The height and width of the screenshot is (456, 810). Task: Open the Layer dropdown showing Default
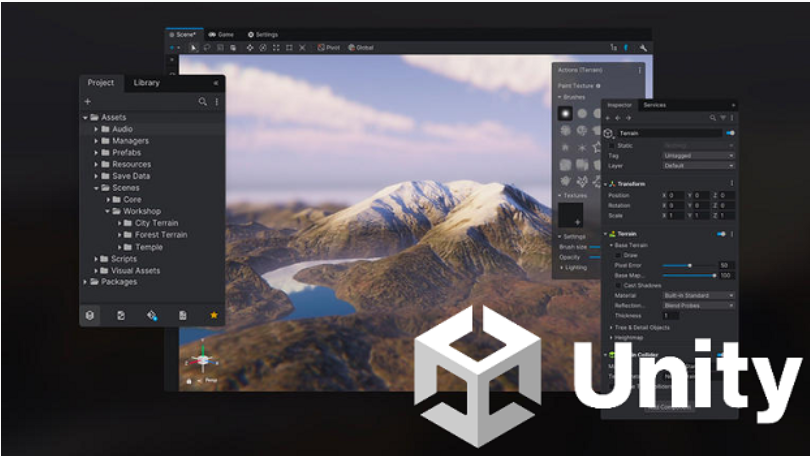(698, 166)
